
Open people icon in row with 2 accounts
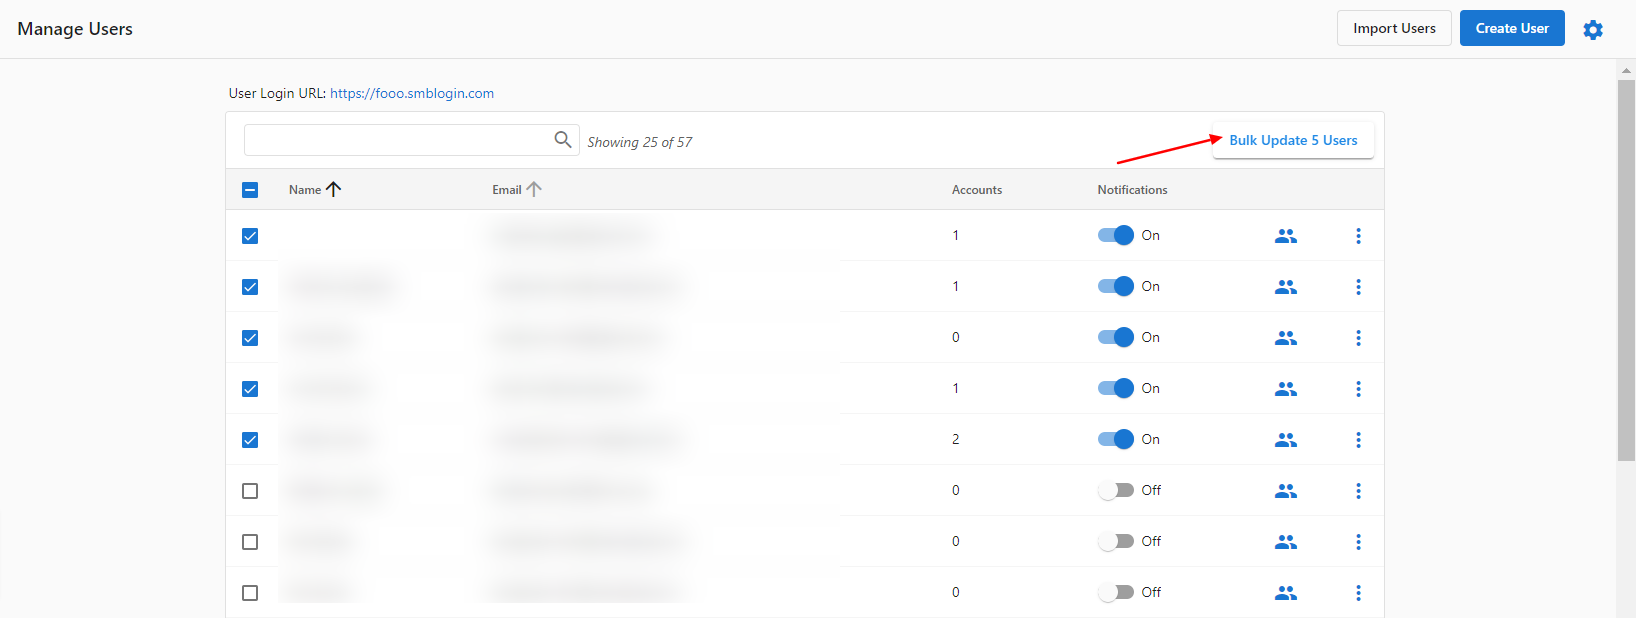click(x=1286, y=440)
